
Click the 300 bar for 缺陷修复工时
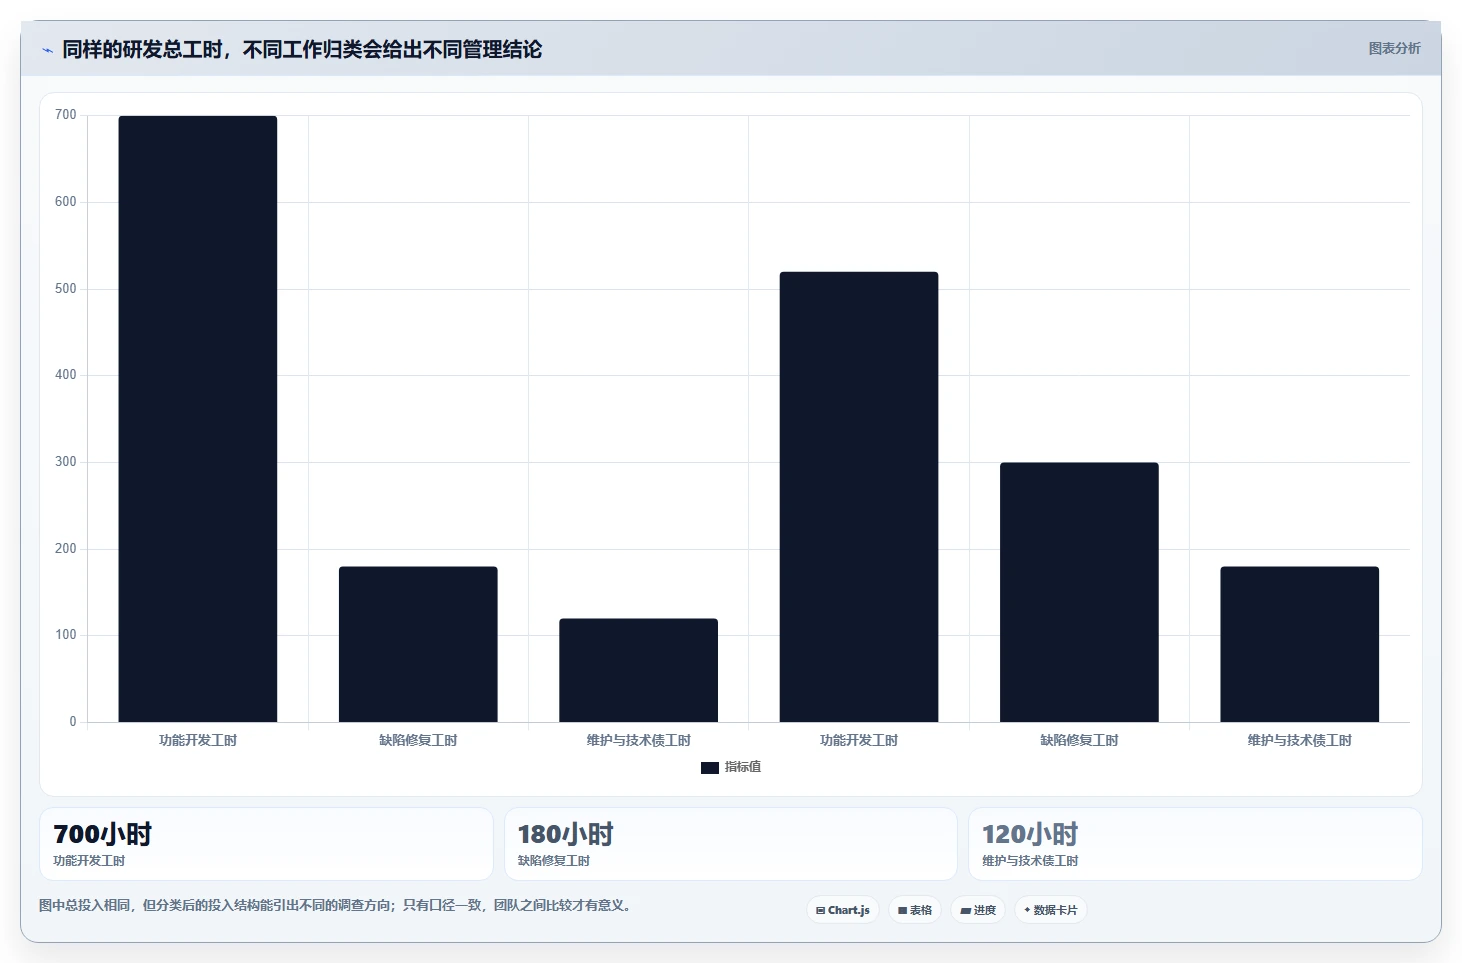(1079, 592)
